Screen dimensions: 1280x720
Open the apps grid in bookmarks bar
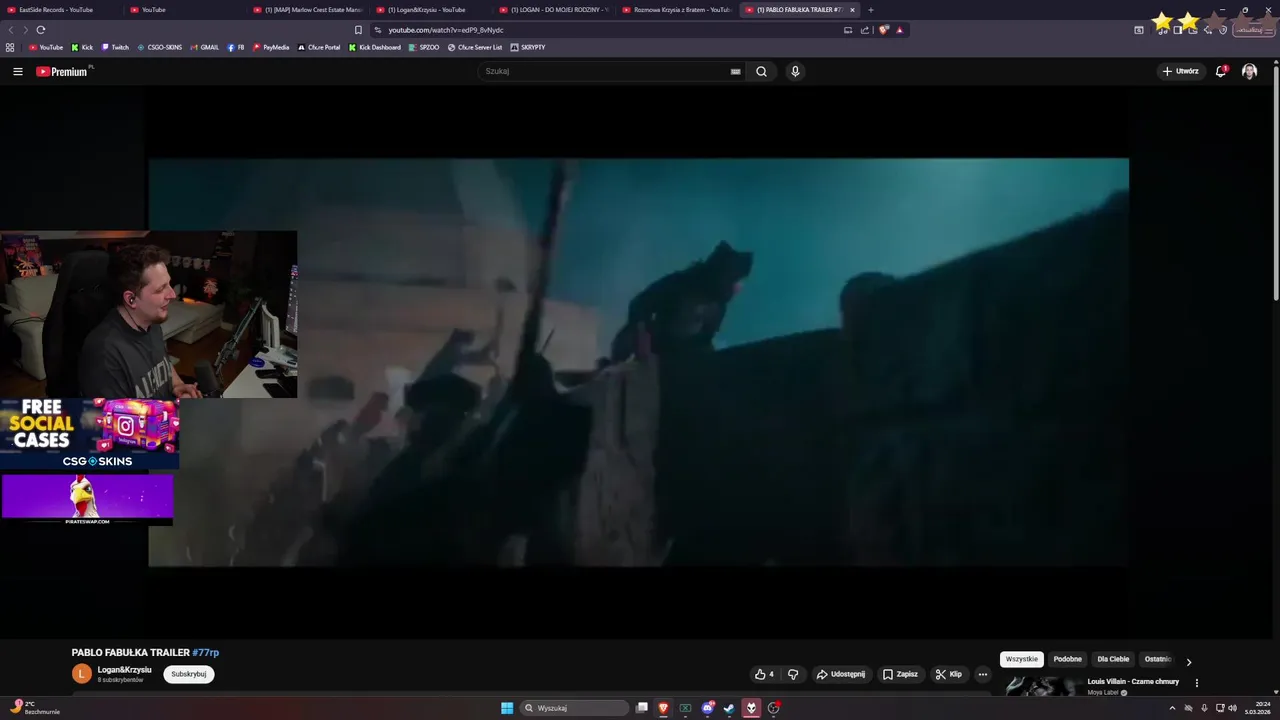[x=10, y=47]
